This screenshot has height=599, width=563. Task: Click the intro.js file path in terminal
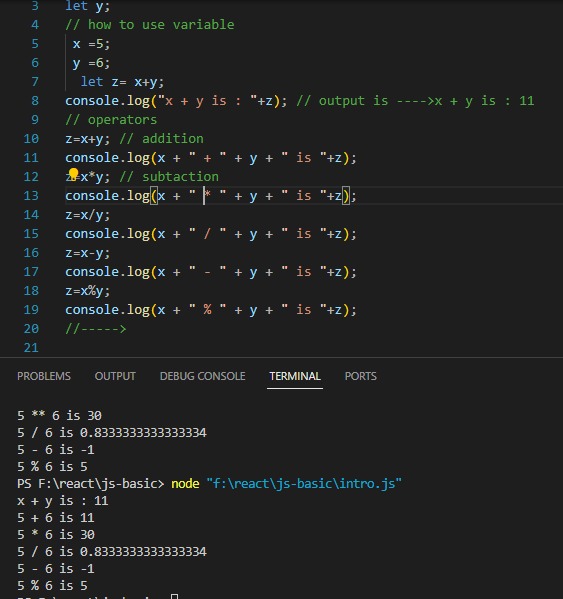tap(304, 484)
